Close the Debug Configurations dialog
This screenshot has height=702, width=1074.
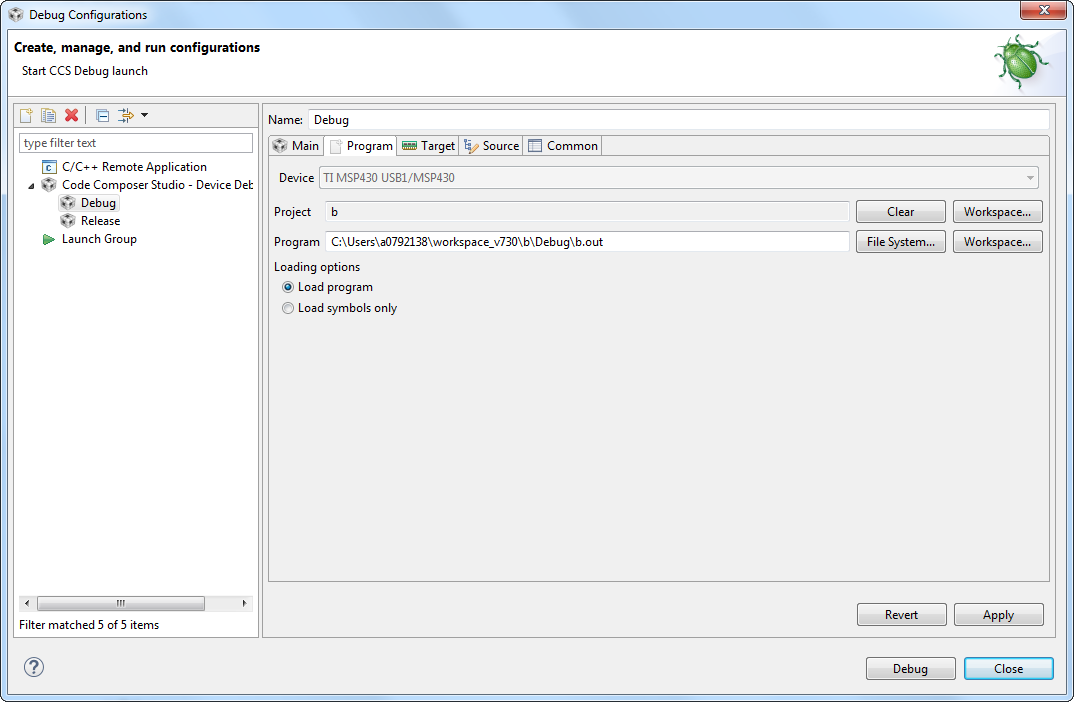click(1008, 668)
